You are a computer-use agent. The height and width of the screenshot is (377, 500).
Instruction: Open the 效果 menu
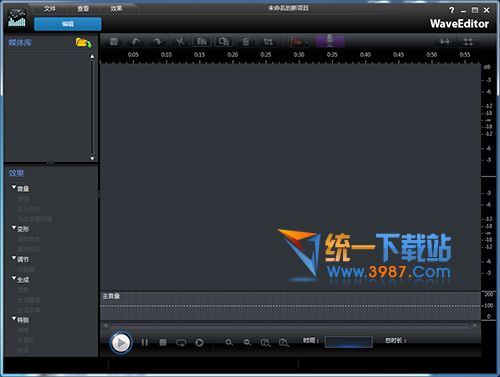[x=116, y=8]
